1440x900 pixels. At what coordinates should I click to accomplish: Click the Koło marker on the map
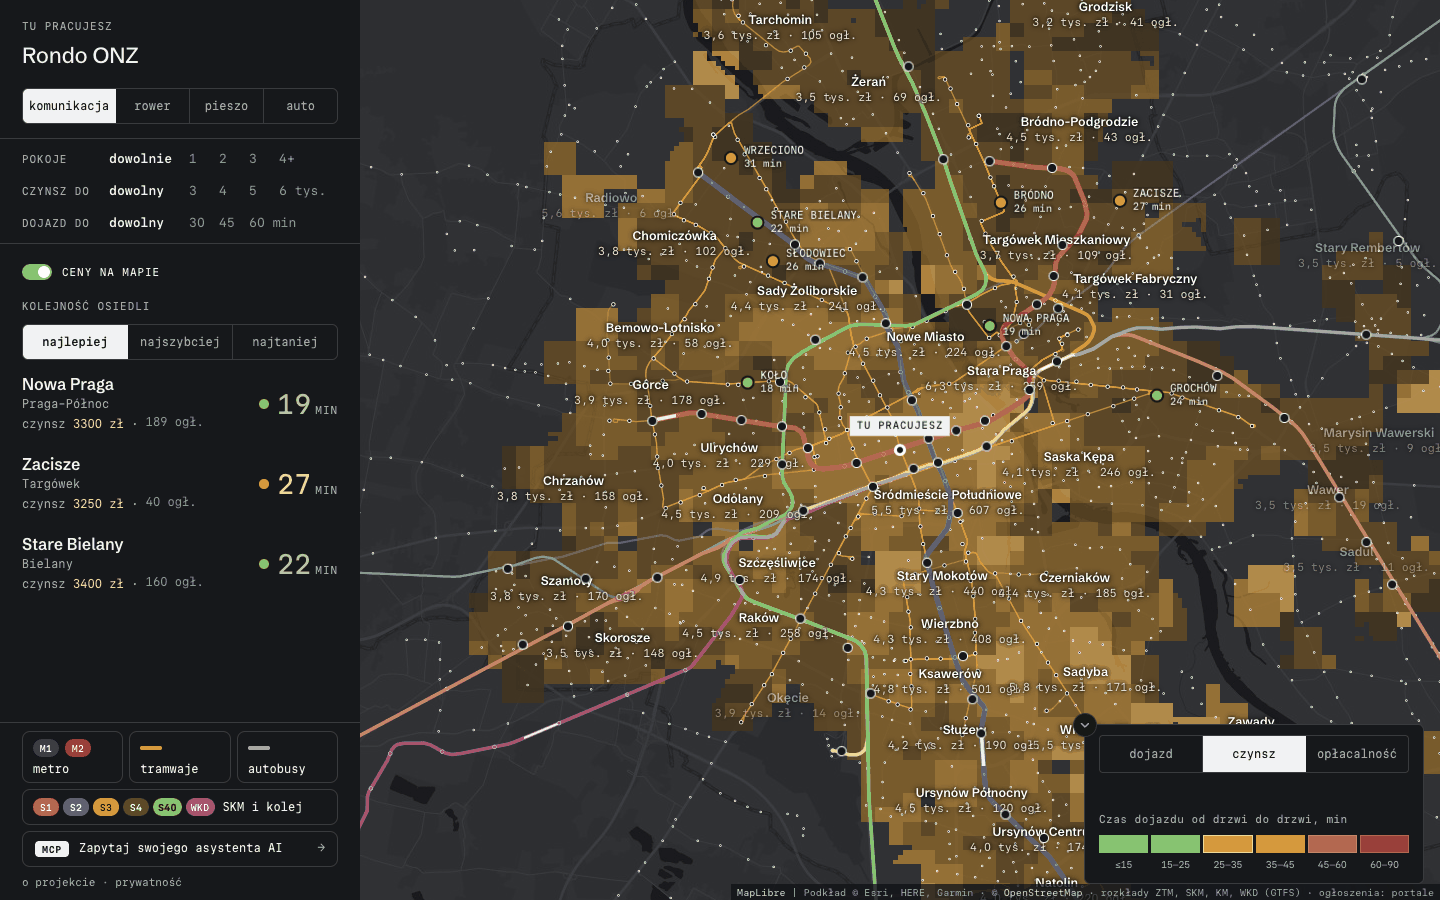point(747,382)
